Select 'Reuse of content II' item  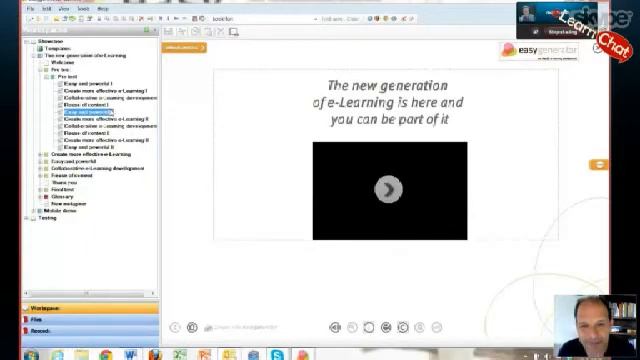87,133
